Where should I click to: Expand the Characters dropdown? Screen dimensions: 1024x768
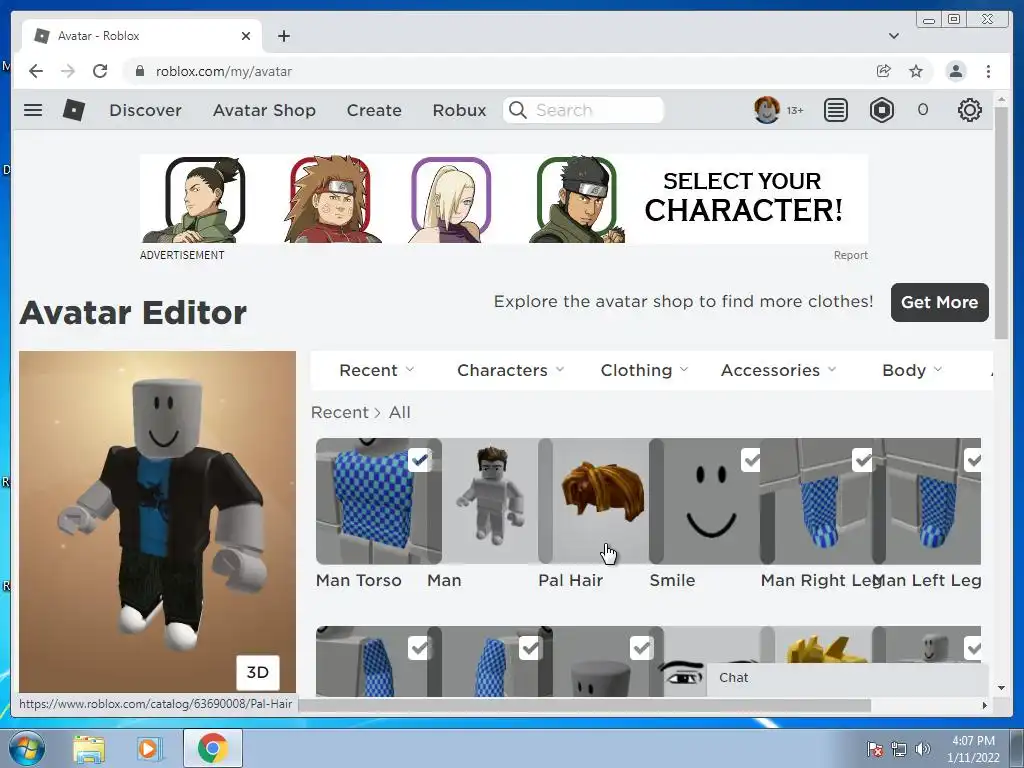tap(511, 370)
